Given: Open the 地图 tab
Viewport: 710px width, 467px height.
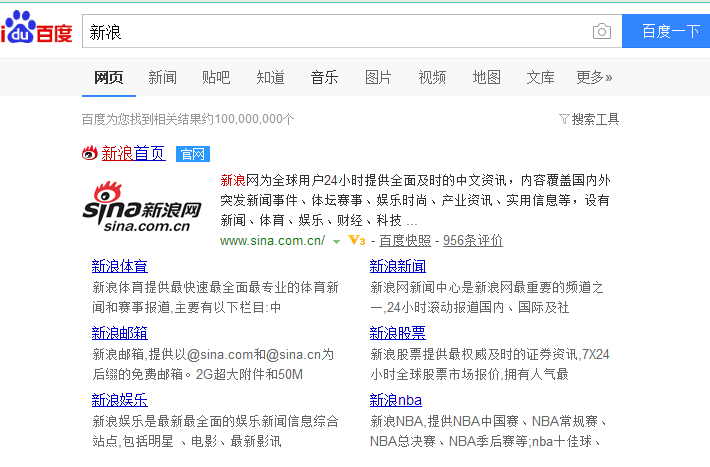Looking at the screenshot, I should pyautogui.click(x=486, y=77).
